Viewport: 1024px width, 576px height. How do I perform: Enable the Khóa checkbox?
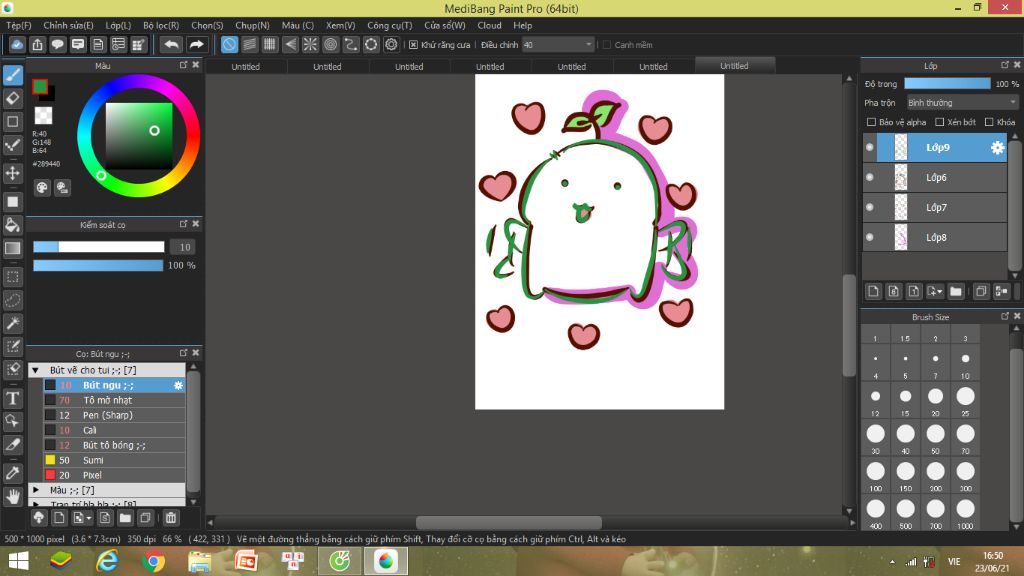point(989,122)
